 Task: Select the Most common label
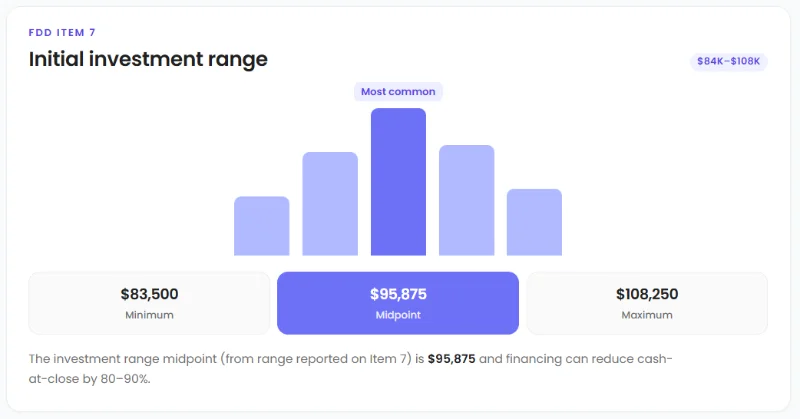[x=398, y=92]
